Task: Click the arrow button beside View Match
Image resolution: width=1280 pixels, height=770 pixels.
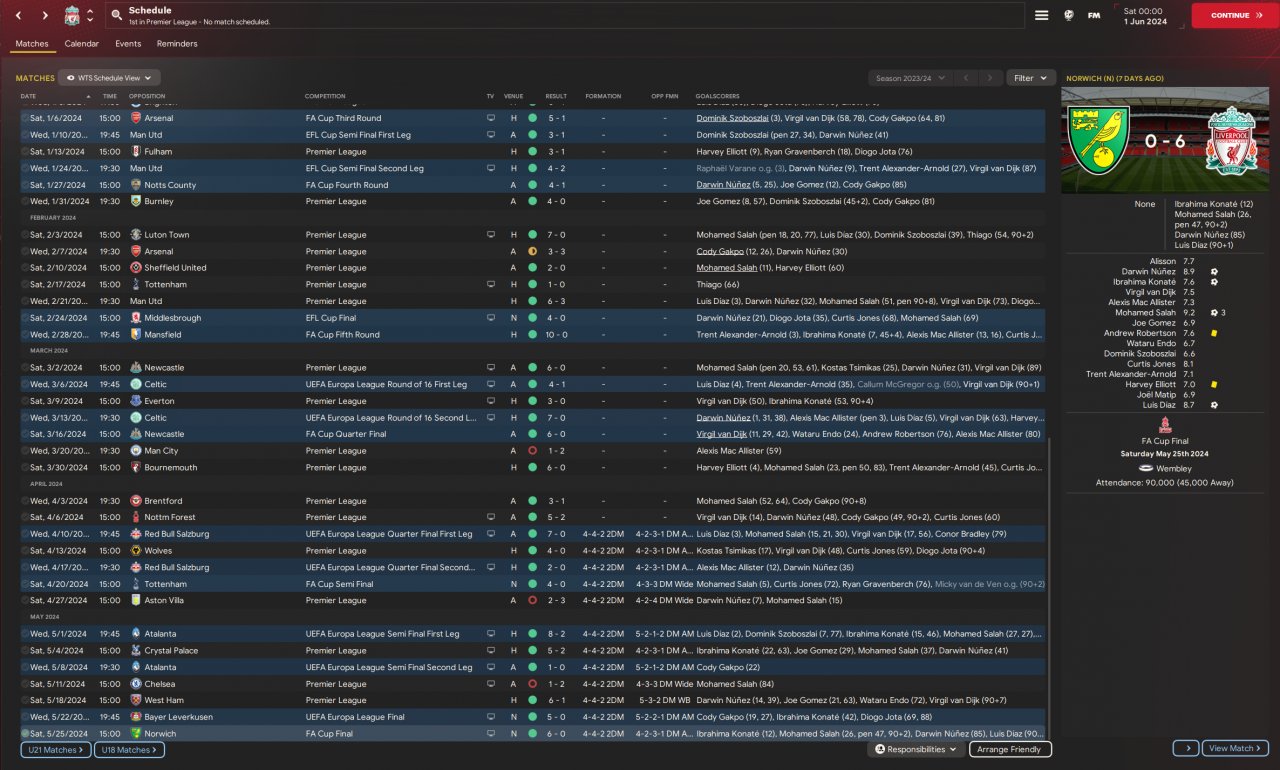Action: coord(1186,748)
